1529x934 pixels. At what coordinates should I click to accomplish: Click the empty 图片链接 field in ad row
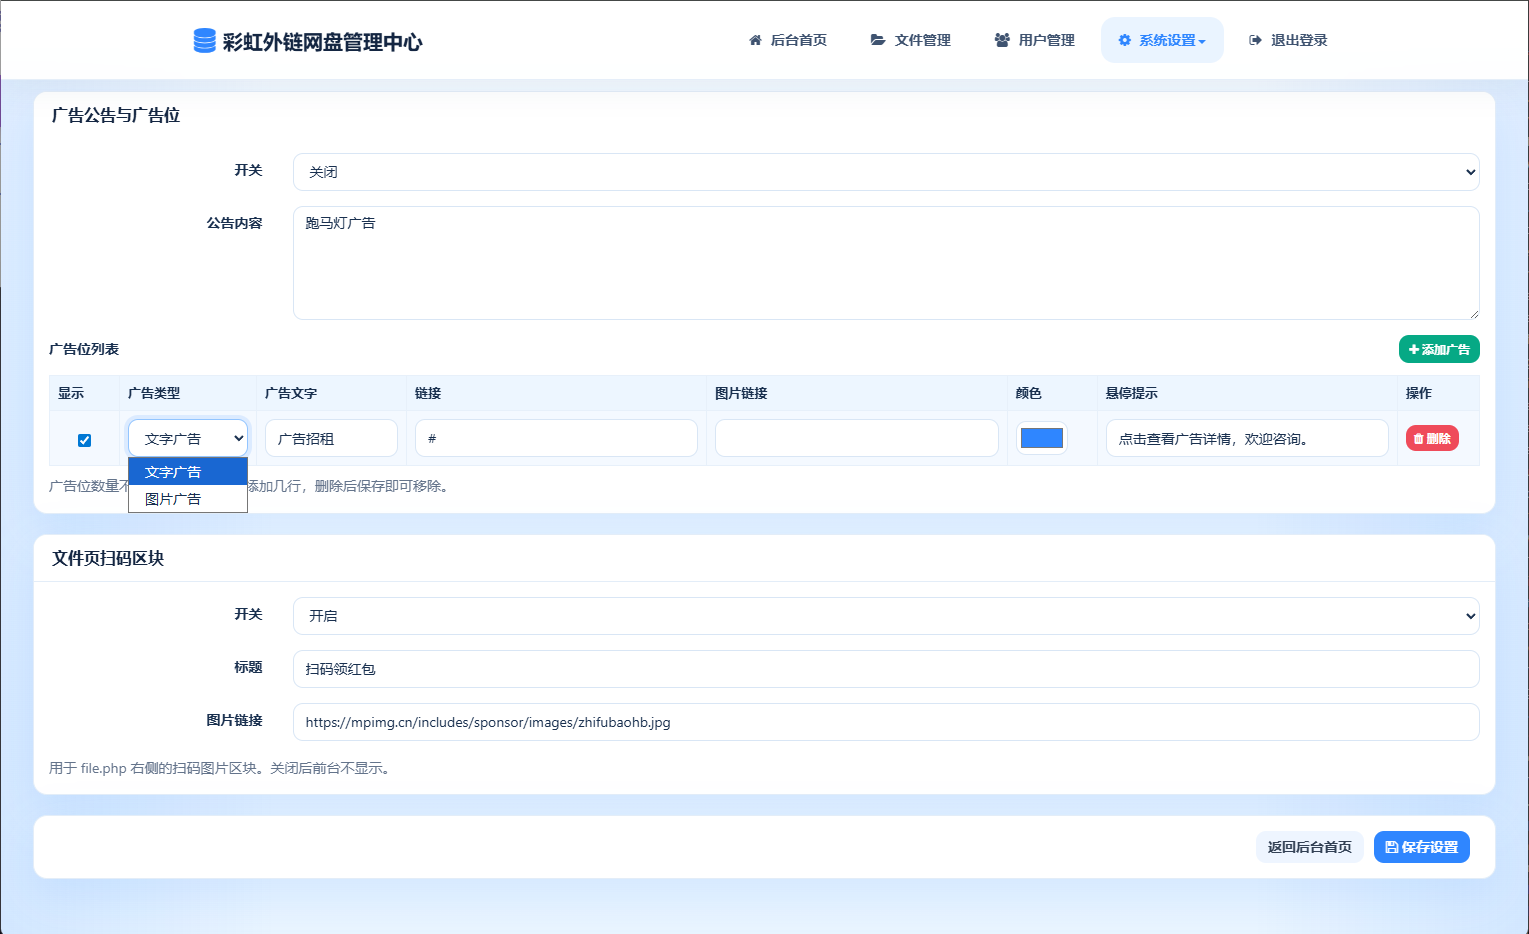point(856,438)
